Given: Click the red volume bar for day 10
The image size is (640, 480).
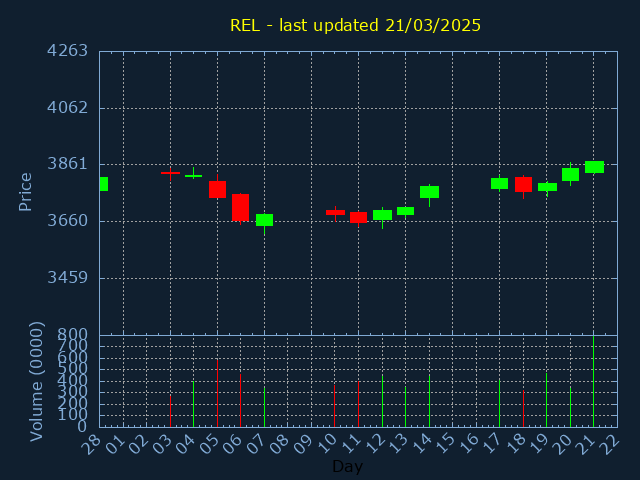Looking at the screenshot, I should (335, 406).
